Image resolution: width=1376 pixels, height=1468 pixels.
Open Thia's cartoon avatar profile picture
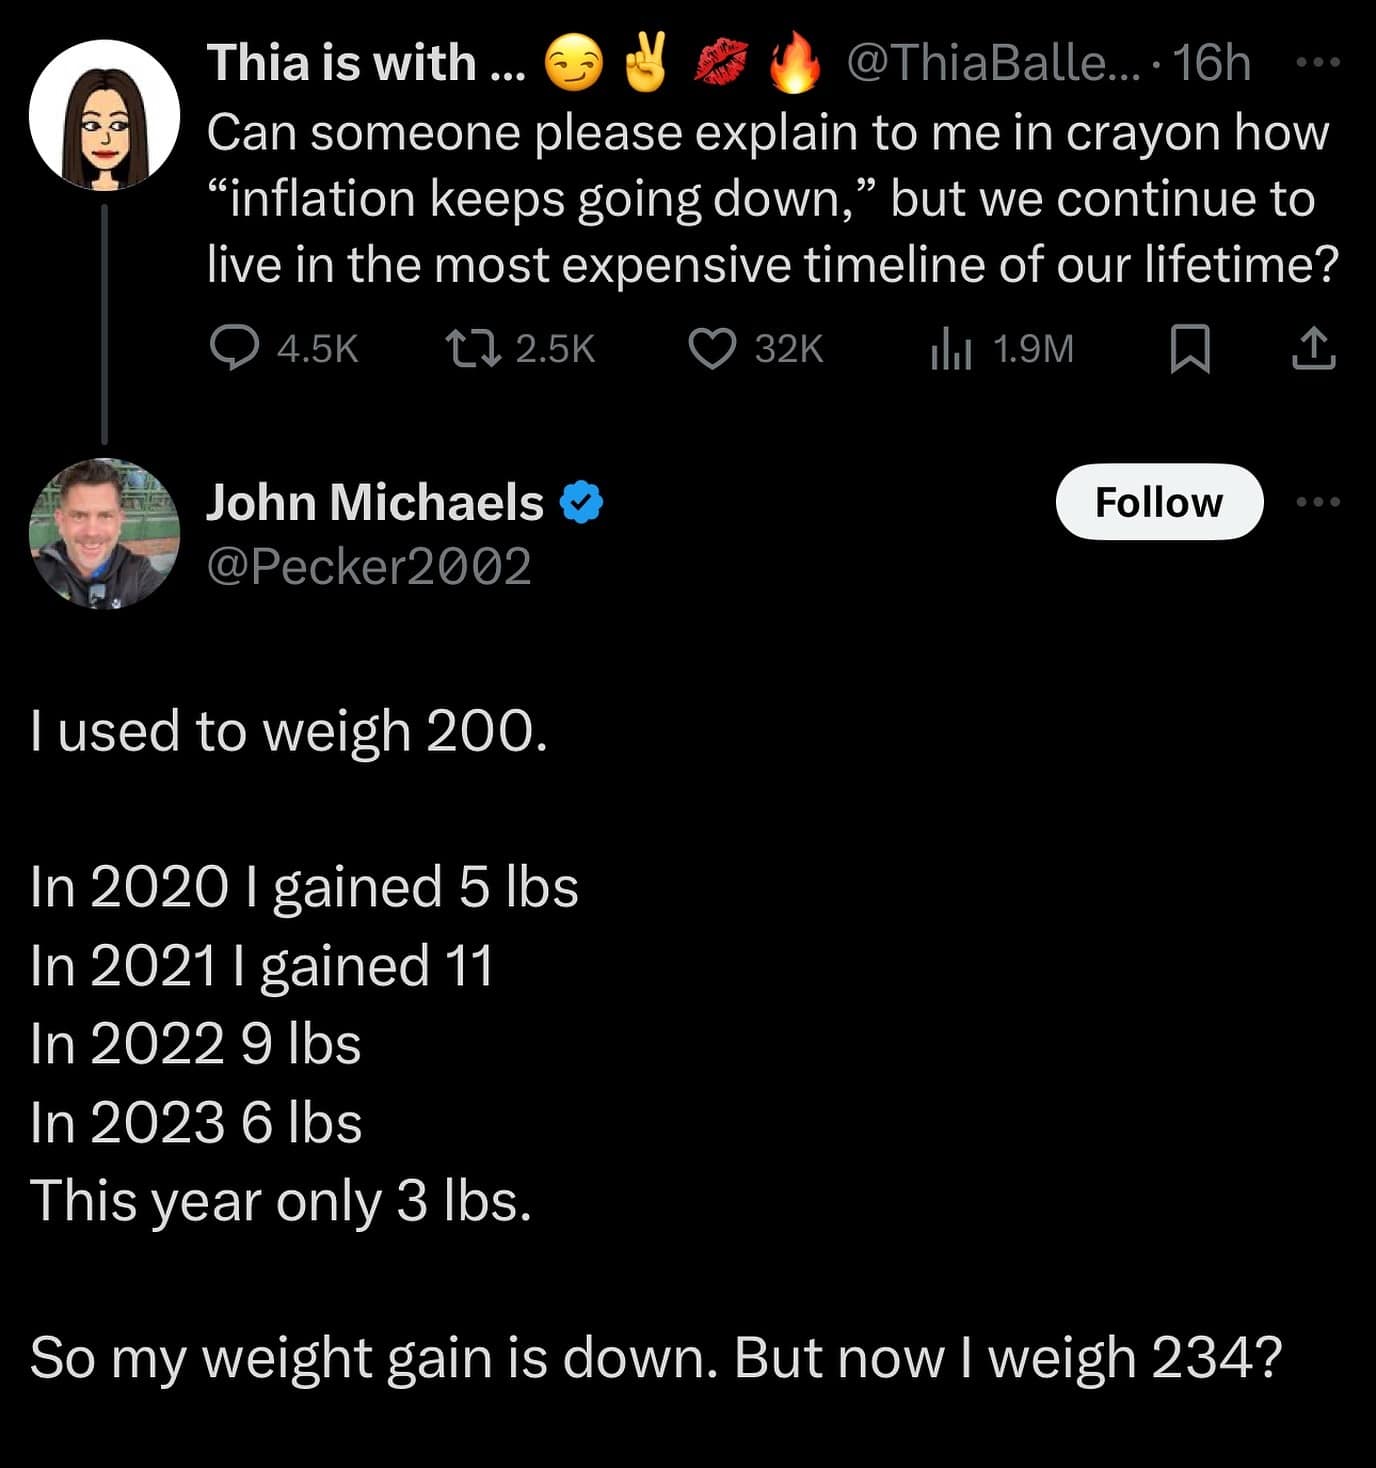pyautogui.click(x=104, y=115)
